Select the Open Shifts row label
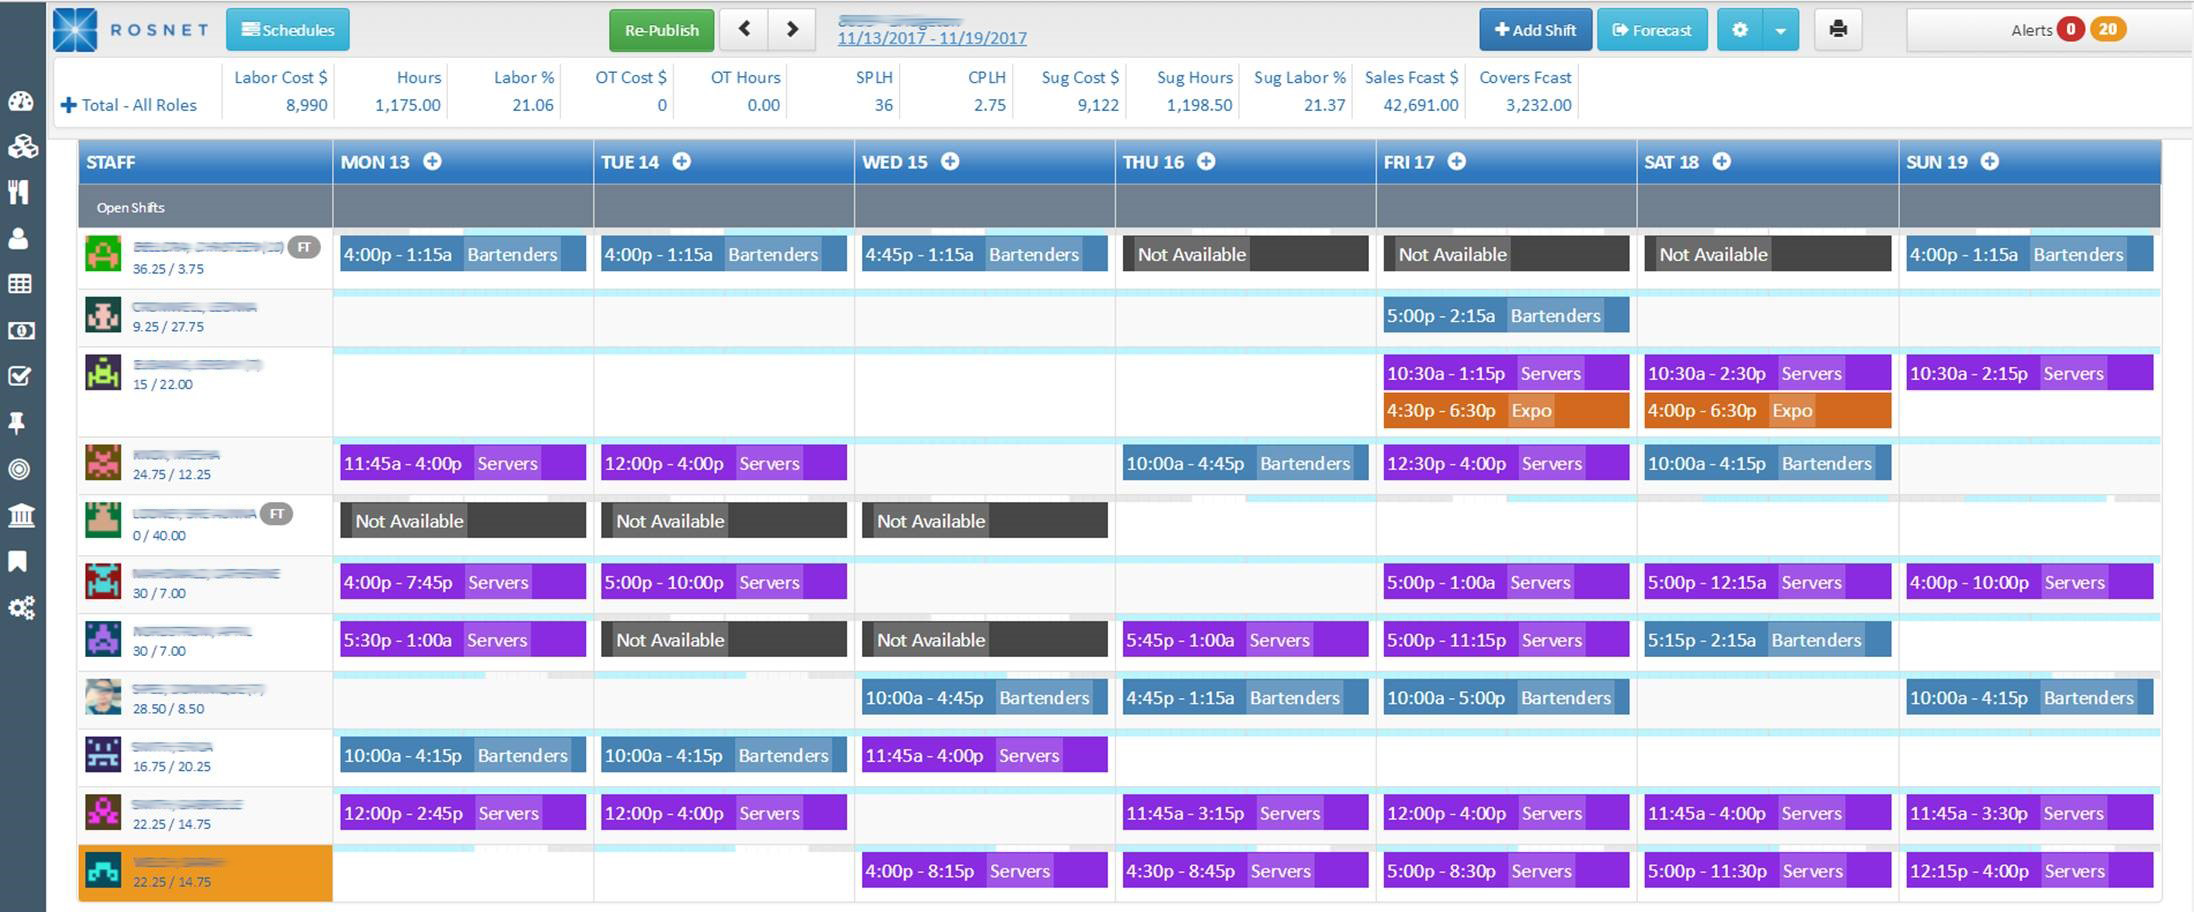This screenshot has width=2194, height=912. pyautogui.click(x=130, y=207)
